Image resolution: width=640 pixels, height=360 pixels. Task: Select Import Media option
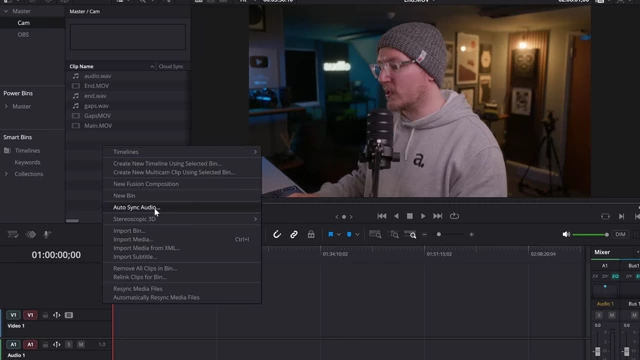pyautogui.click(x=182, y=240)
